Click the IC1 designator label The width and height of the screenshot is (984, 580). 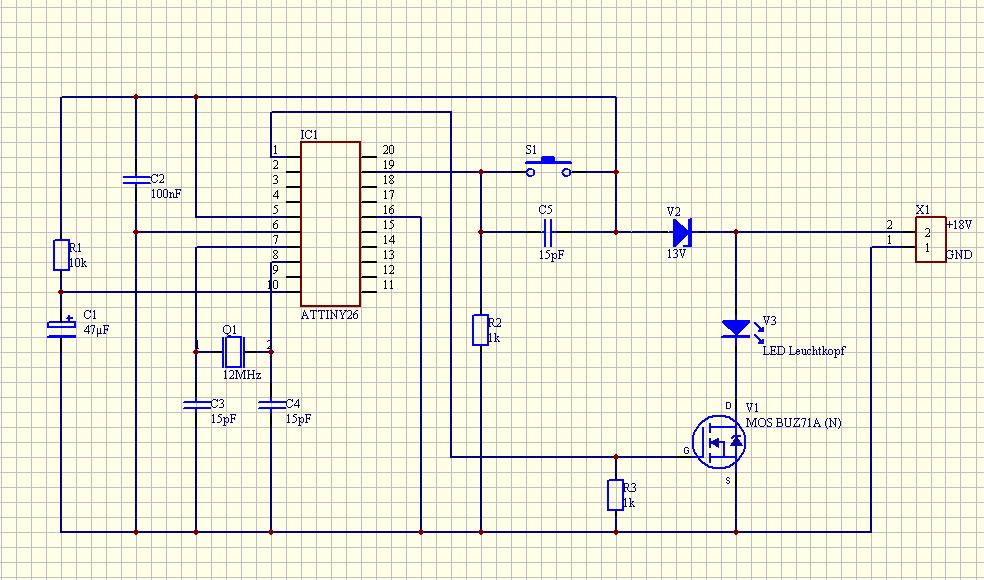coord(309,135)
